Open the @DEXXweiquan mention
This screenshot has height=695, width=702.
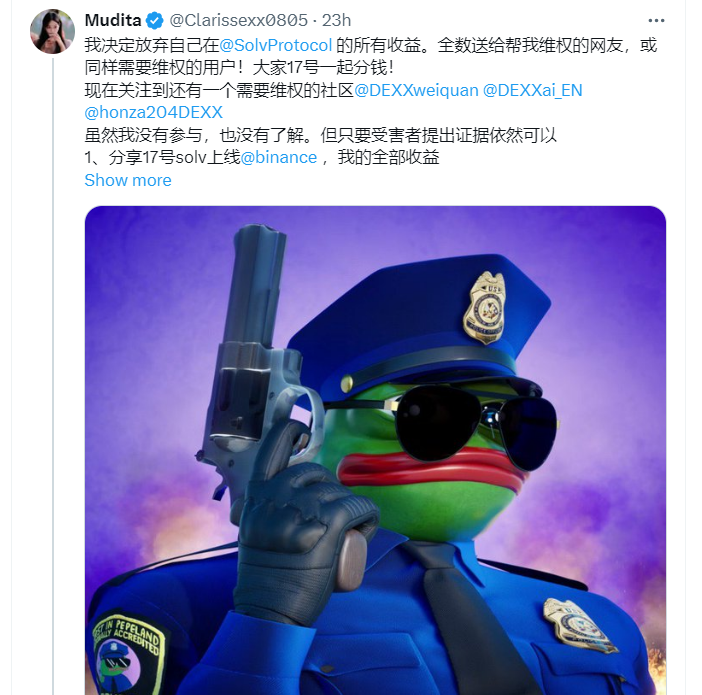(416, 90)
